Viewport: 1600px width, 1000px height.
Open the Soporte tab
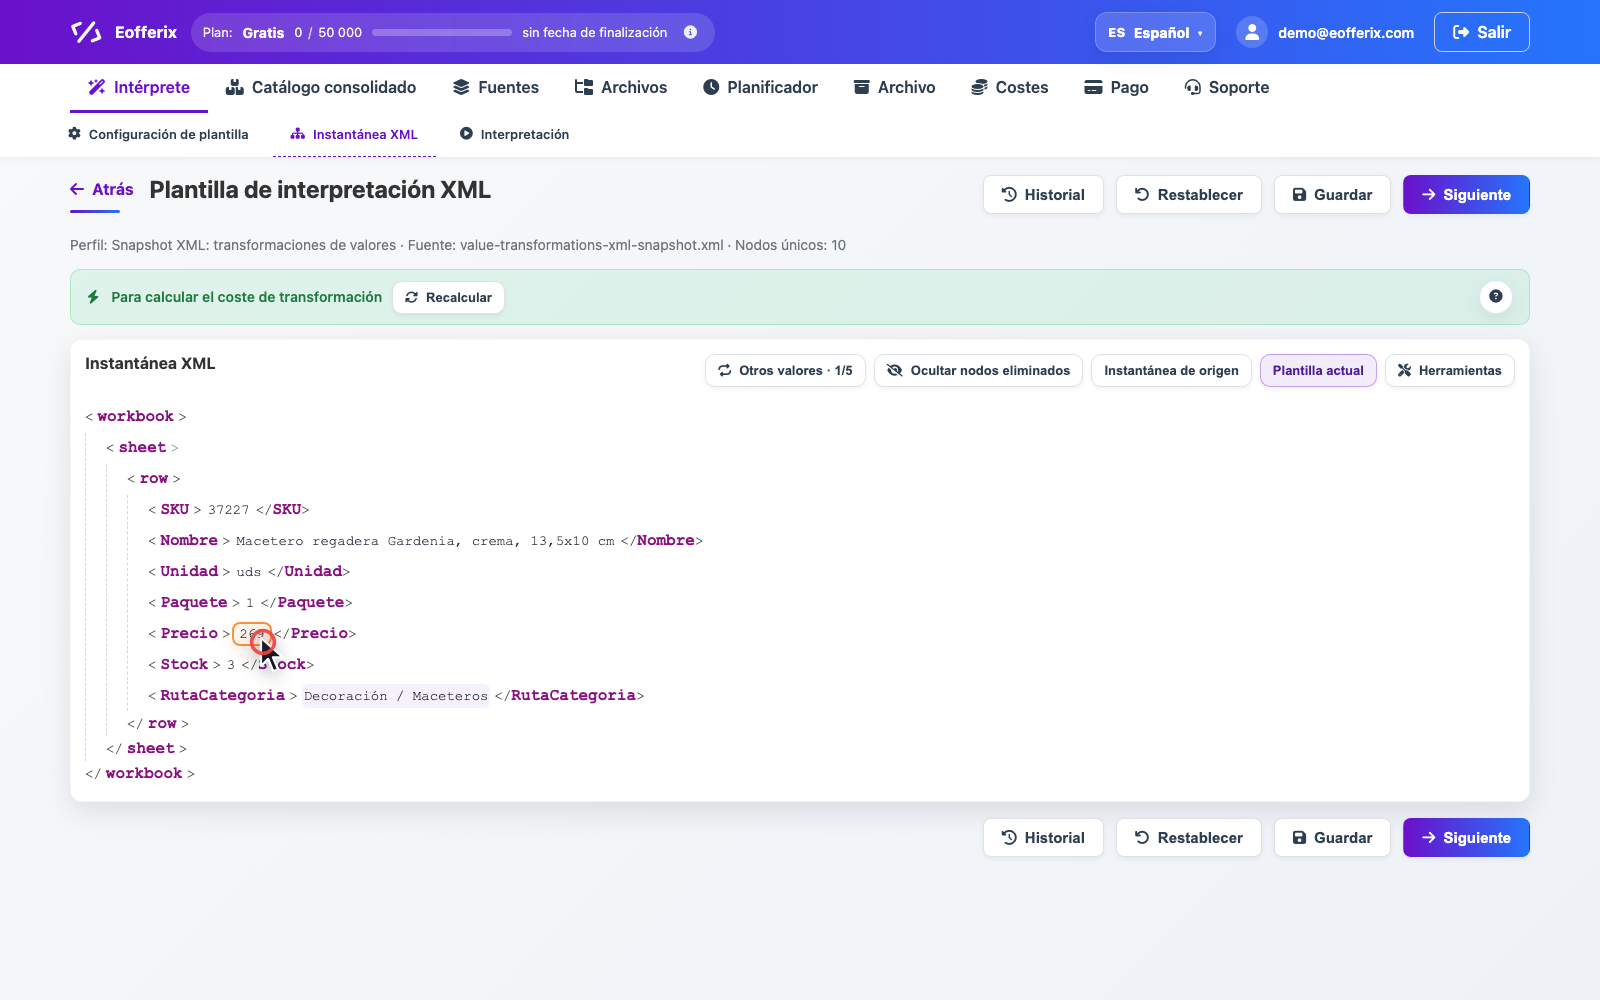point(1226,87)
